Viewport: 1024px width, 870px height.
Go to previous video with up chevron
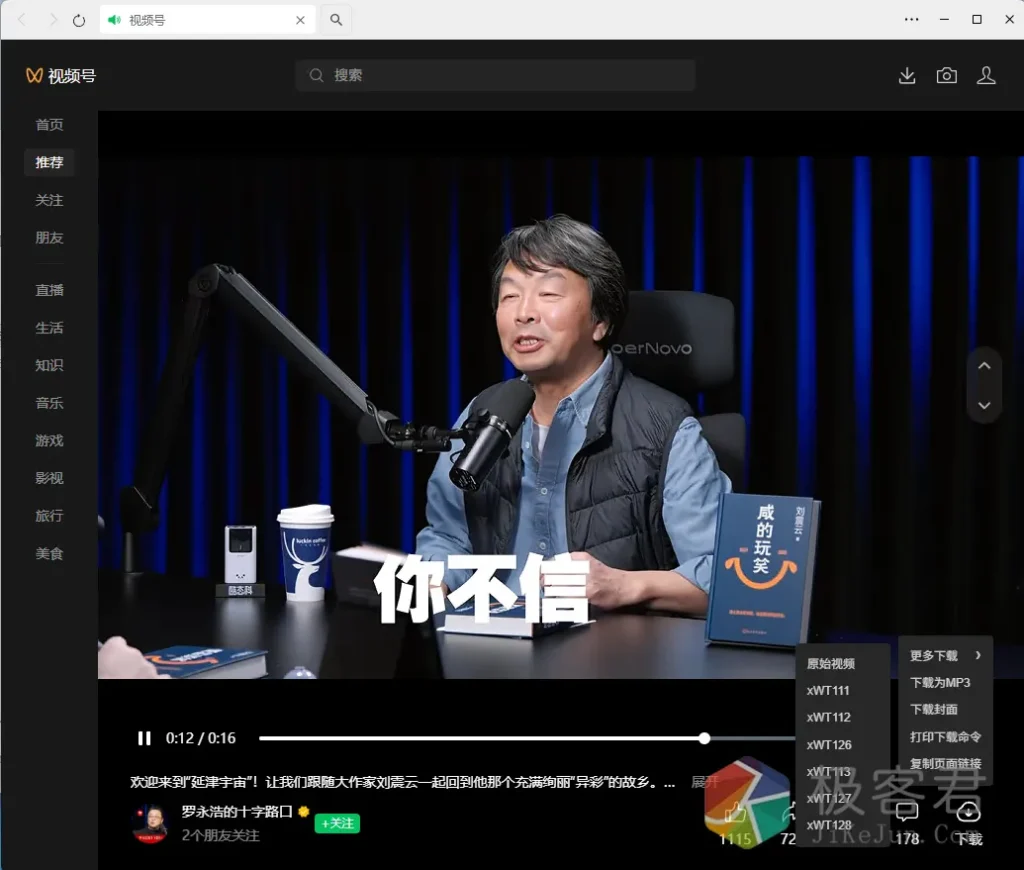coord(984,366)
